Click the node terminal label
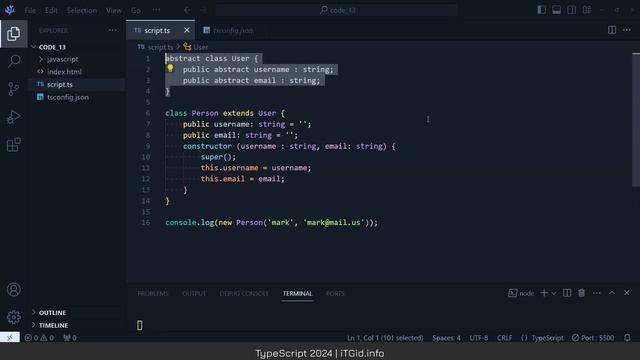Image resolution: width=640 pixels, height=360 pixels. (521, 293)
